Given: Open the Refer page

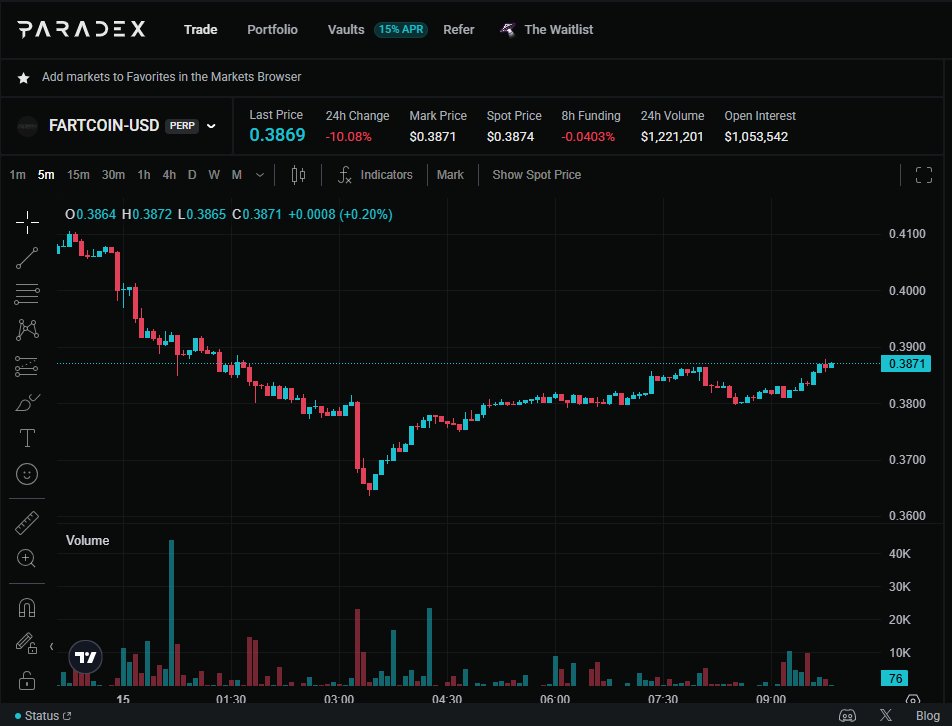Looking at the screenshot, I should [458, 29].
